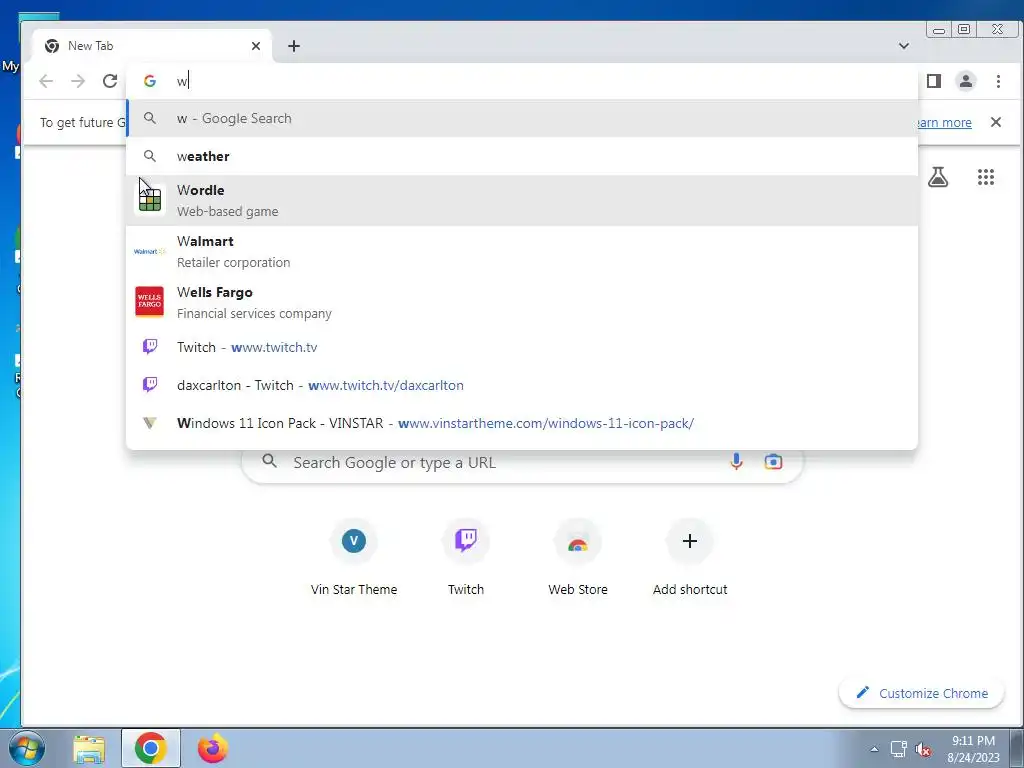Click the Wells Fargo logo icon
The image size is (1024, 768).
[x=150, y=302]
